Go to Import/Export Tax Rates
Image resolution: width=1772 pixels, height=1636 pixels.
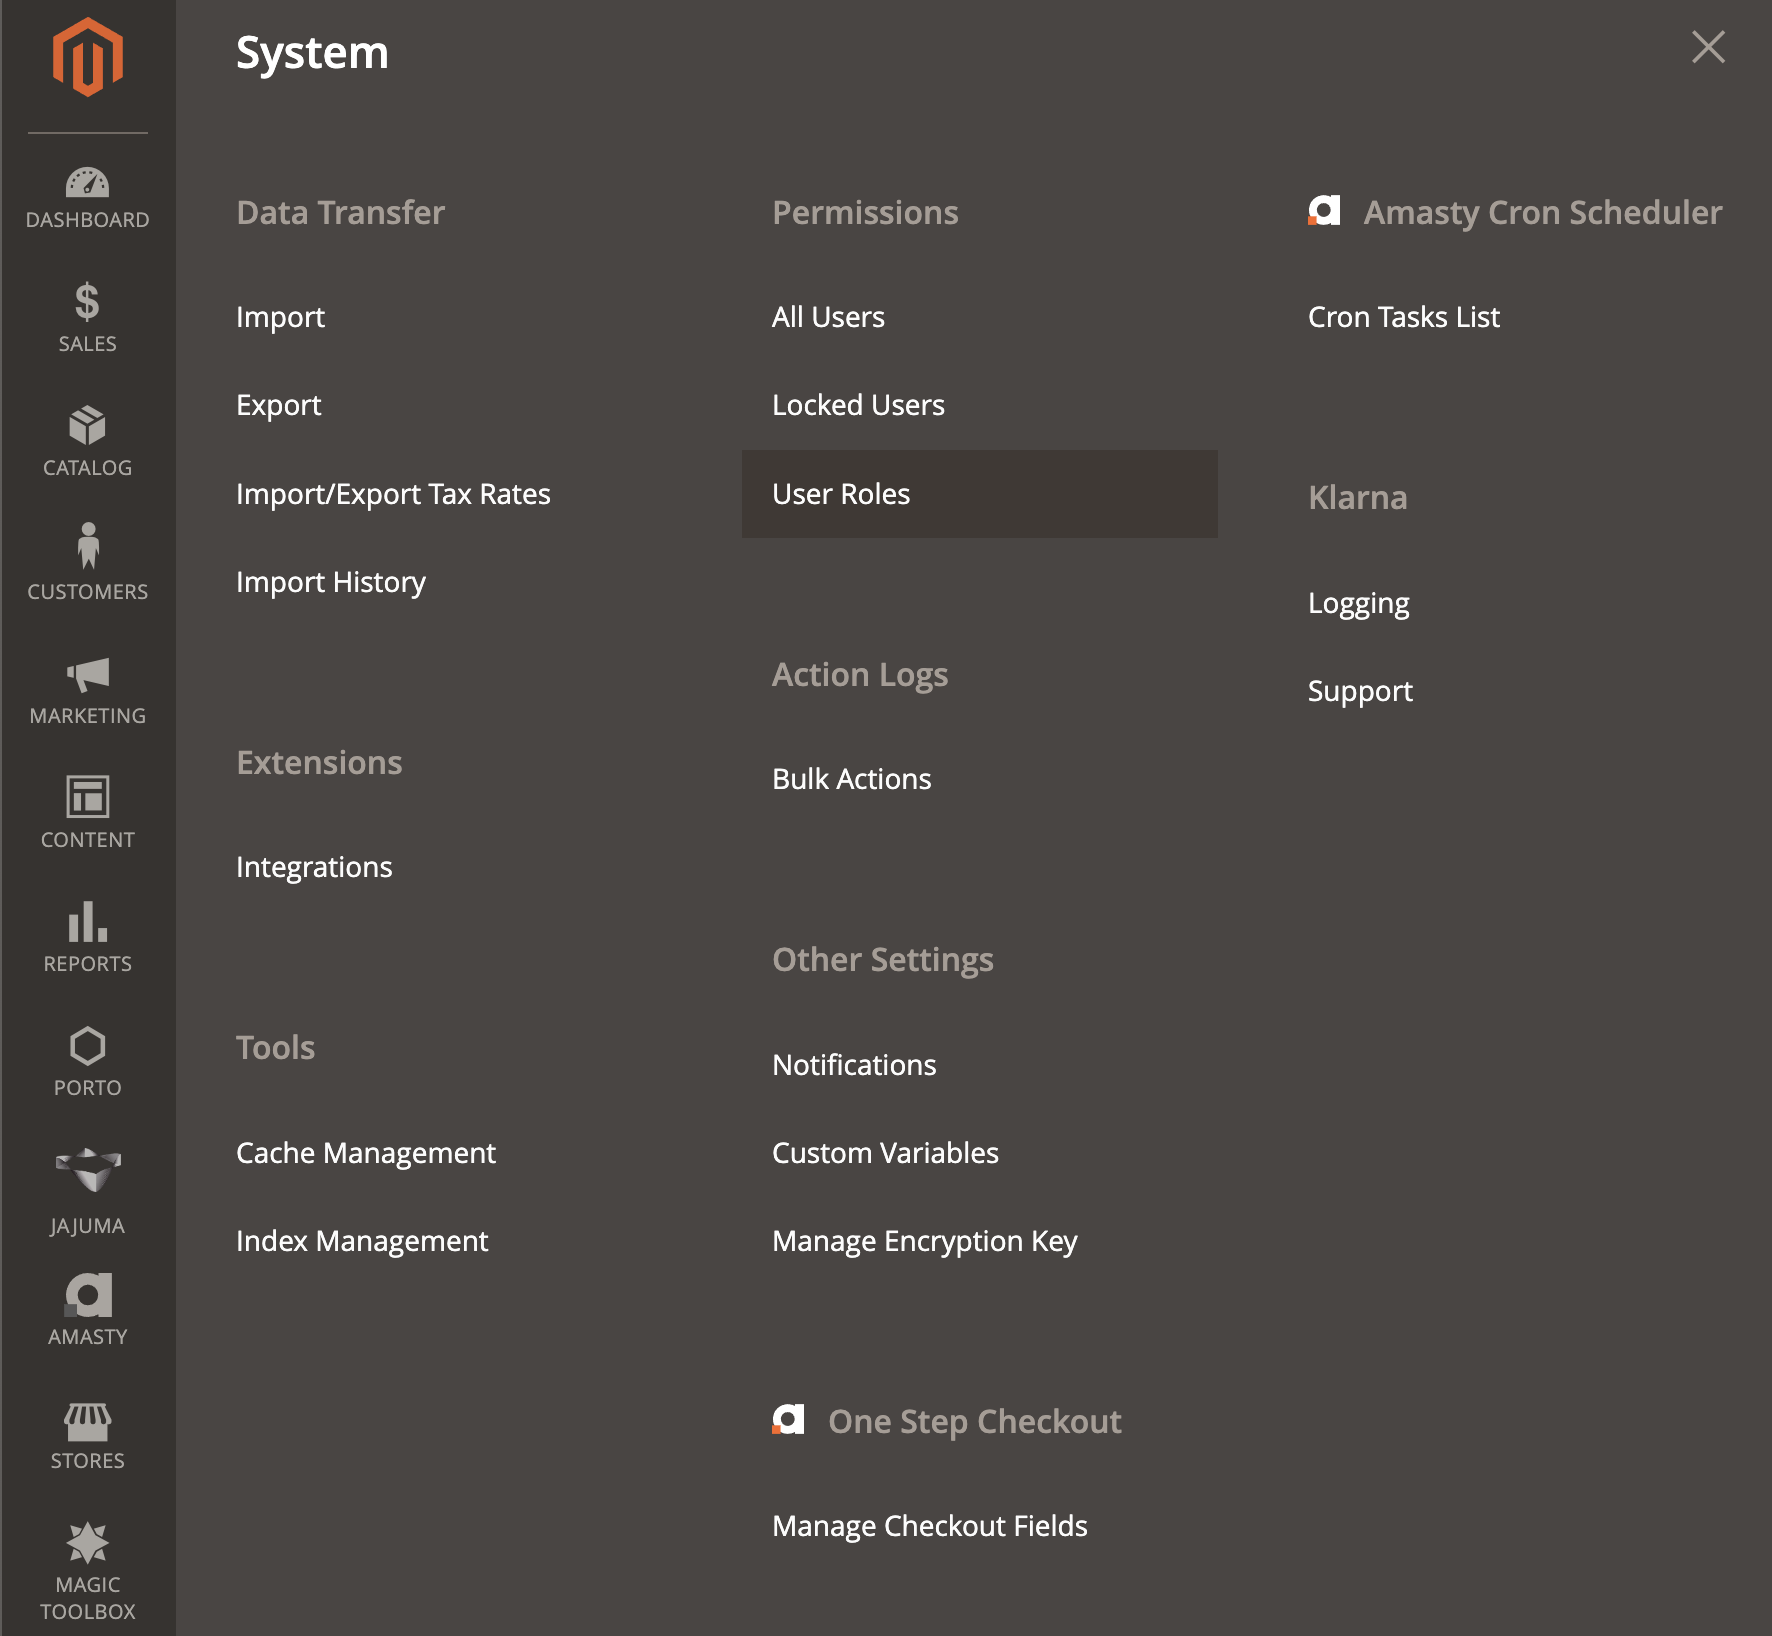(x=393, y=494)
